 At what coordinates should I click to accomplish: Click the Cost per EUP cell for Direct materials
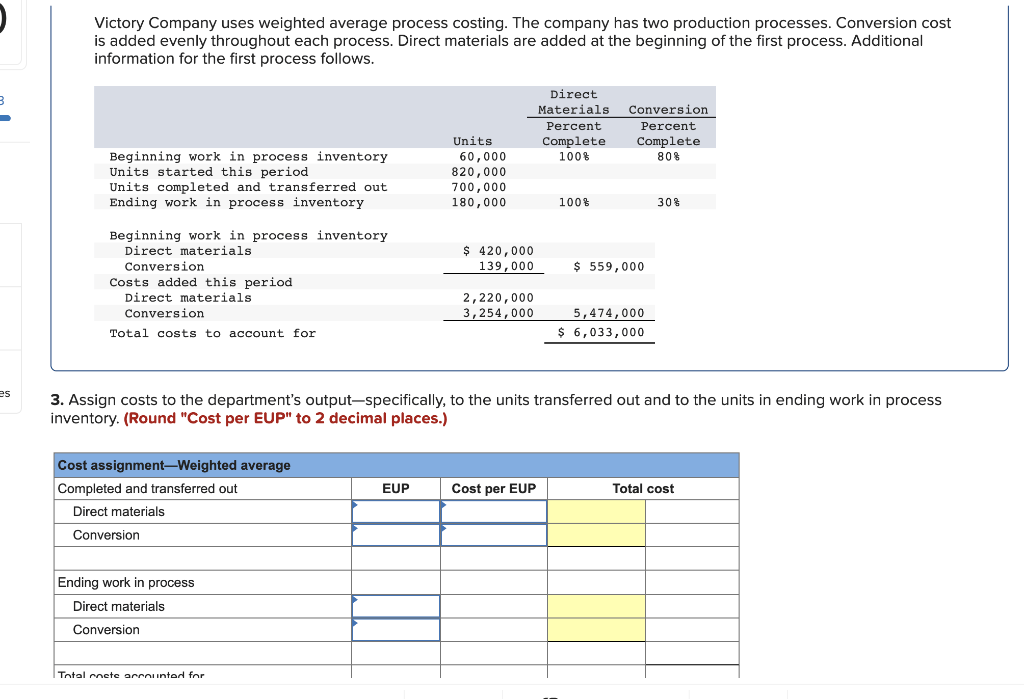coord(494,511)
